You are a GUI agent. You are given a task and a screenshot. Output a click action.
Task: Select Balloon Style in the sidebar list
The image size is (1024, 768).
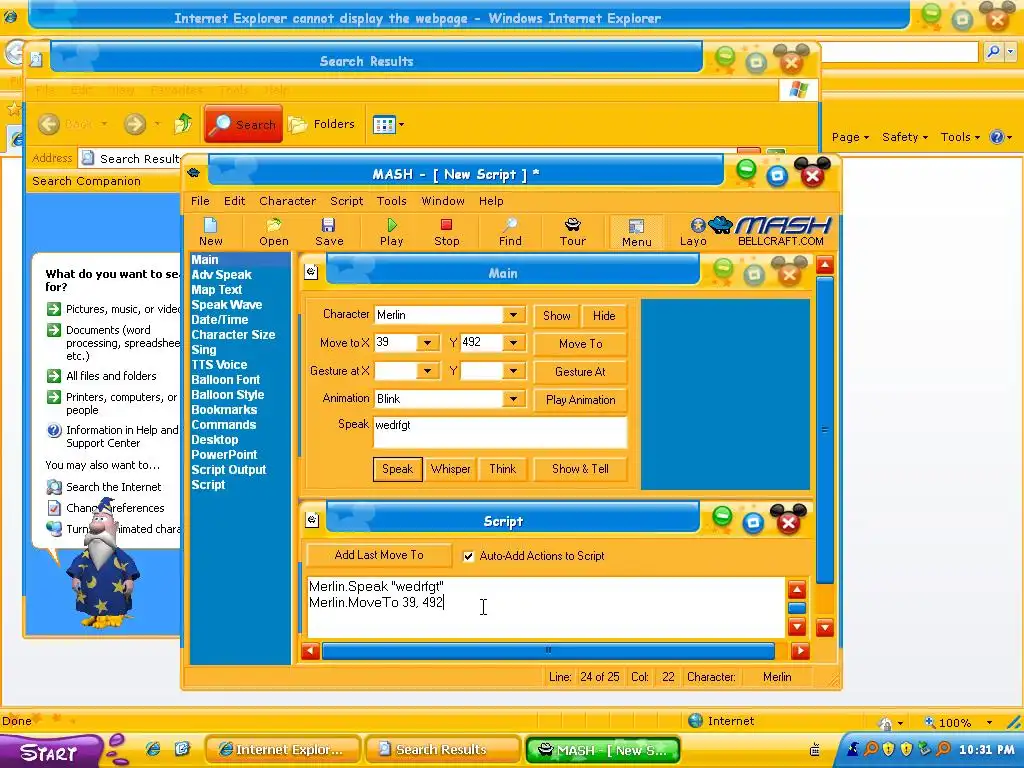228,395
